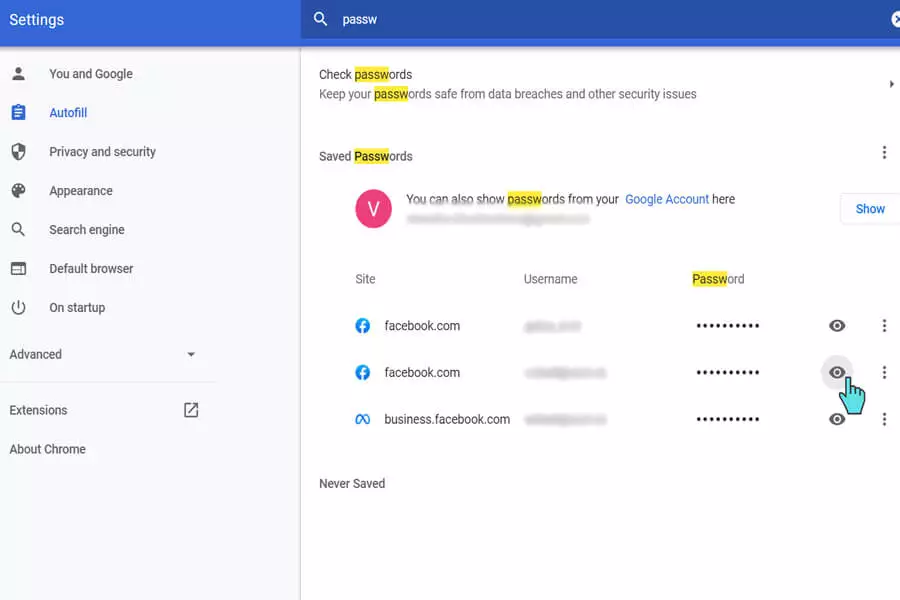Click the magnifier icon beside Search engine

[x=18, y=230]
